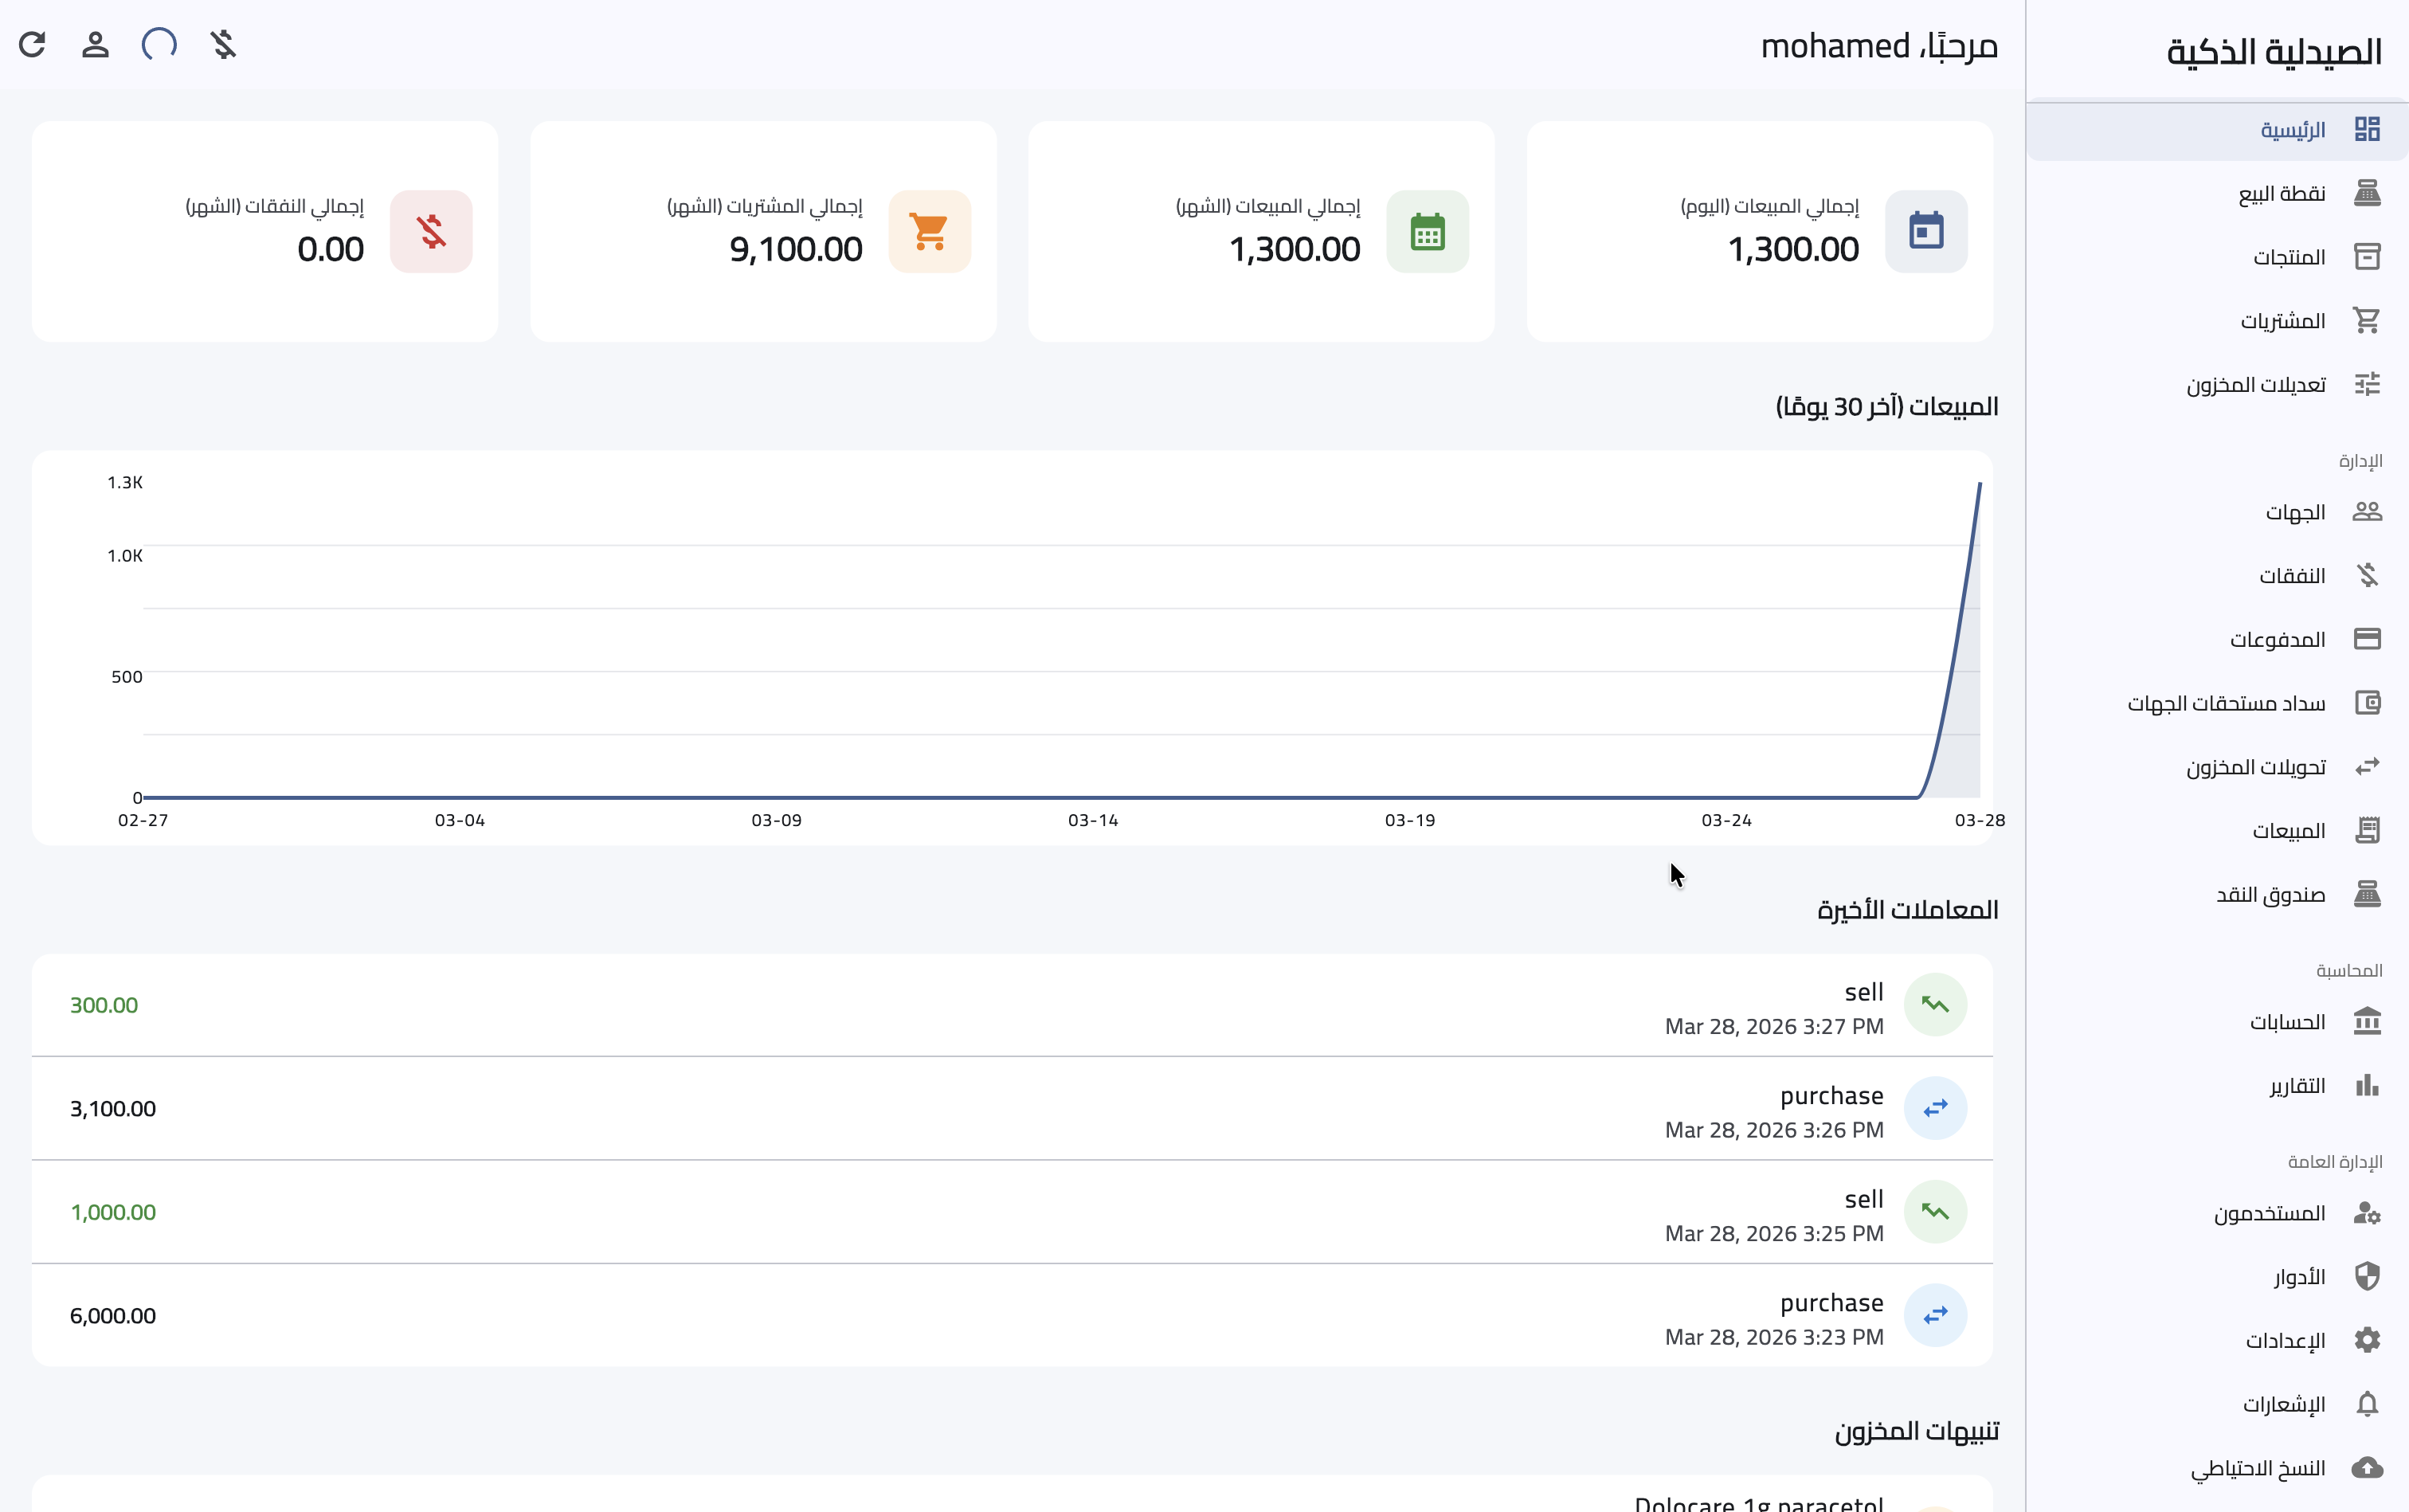2409x1512 pixels.
Task: Open النسخ الاحتياطي backup page
Action: coord(2257,1468)
